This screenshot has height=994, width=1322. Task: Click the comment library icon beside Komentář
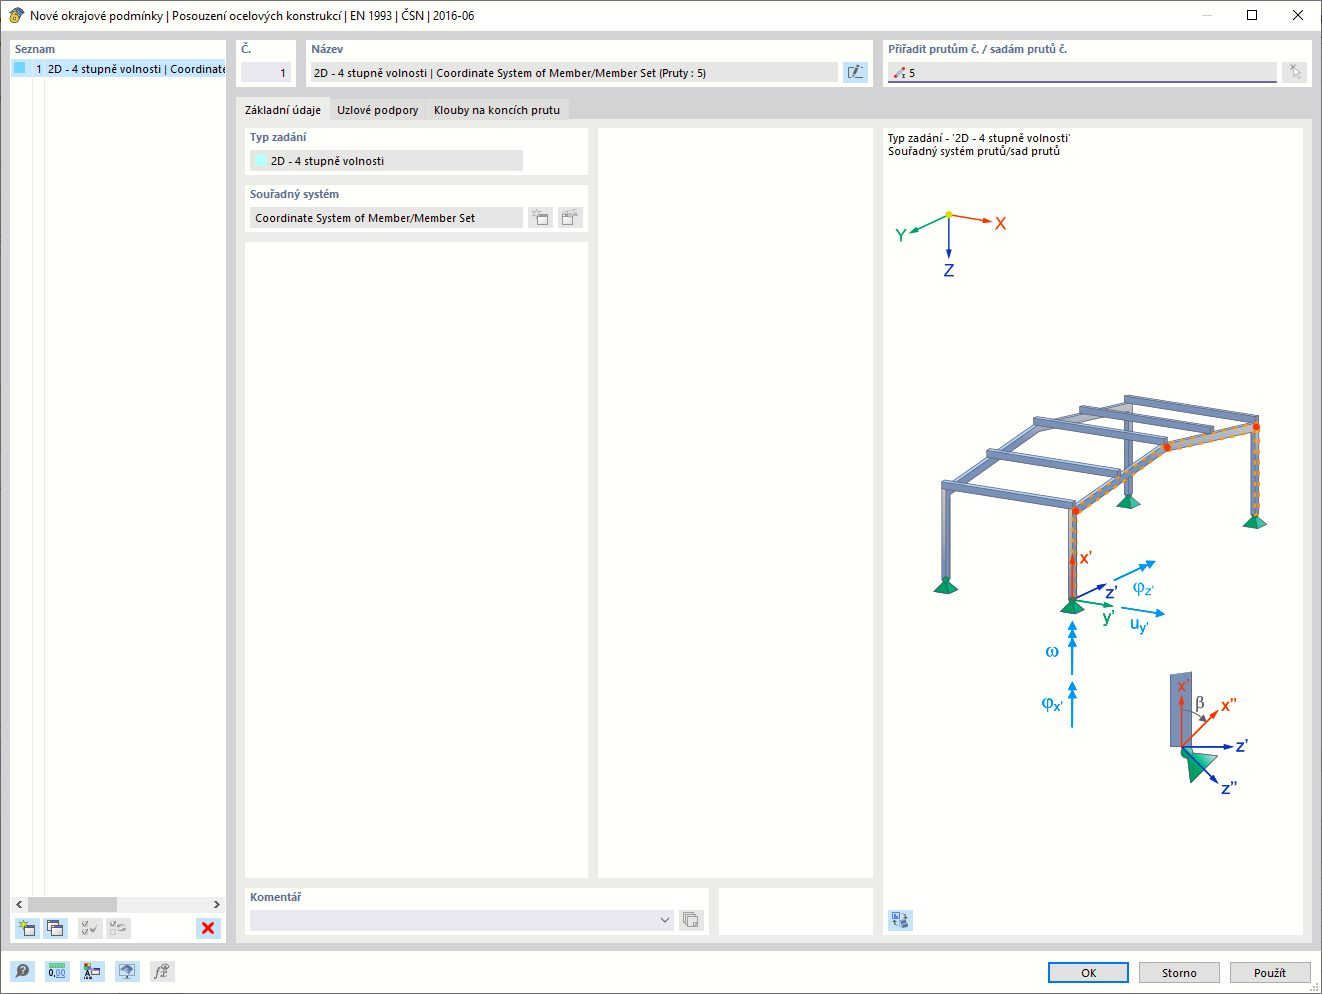(691, 920)
